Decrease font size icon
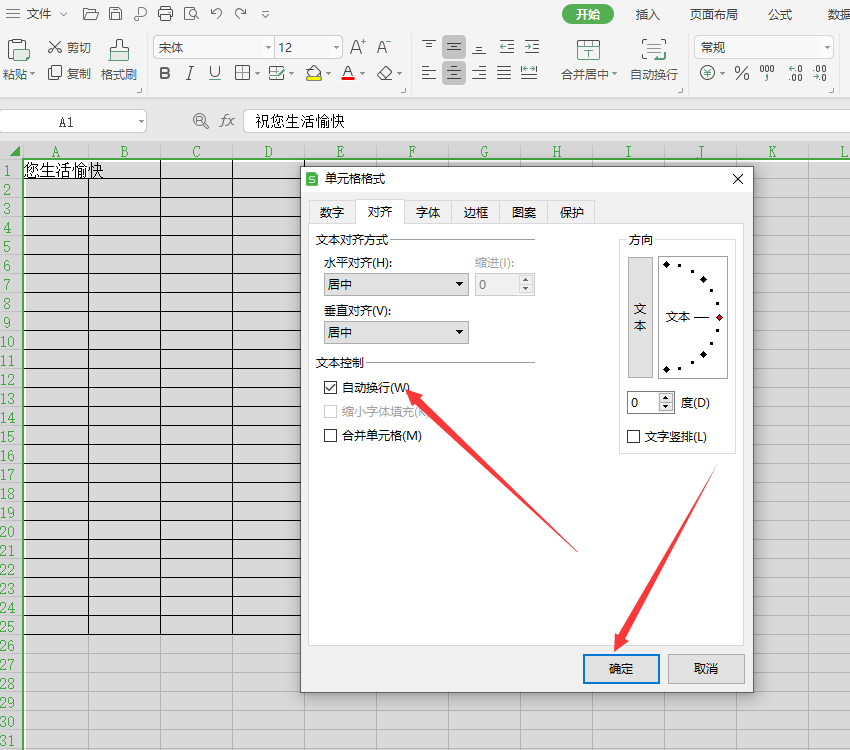 [383, 47]
